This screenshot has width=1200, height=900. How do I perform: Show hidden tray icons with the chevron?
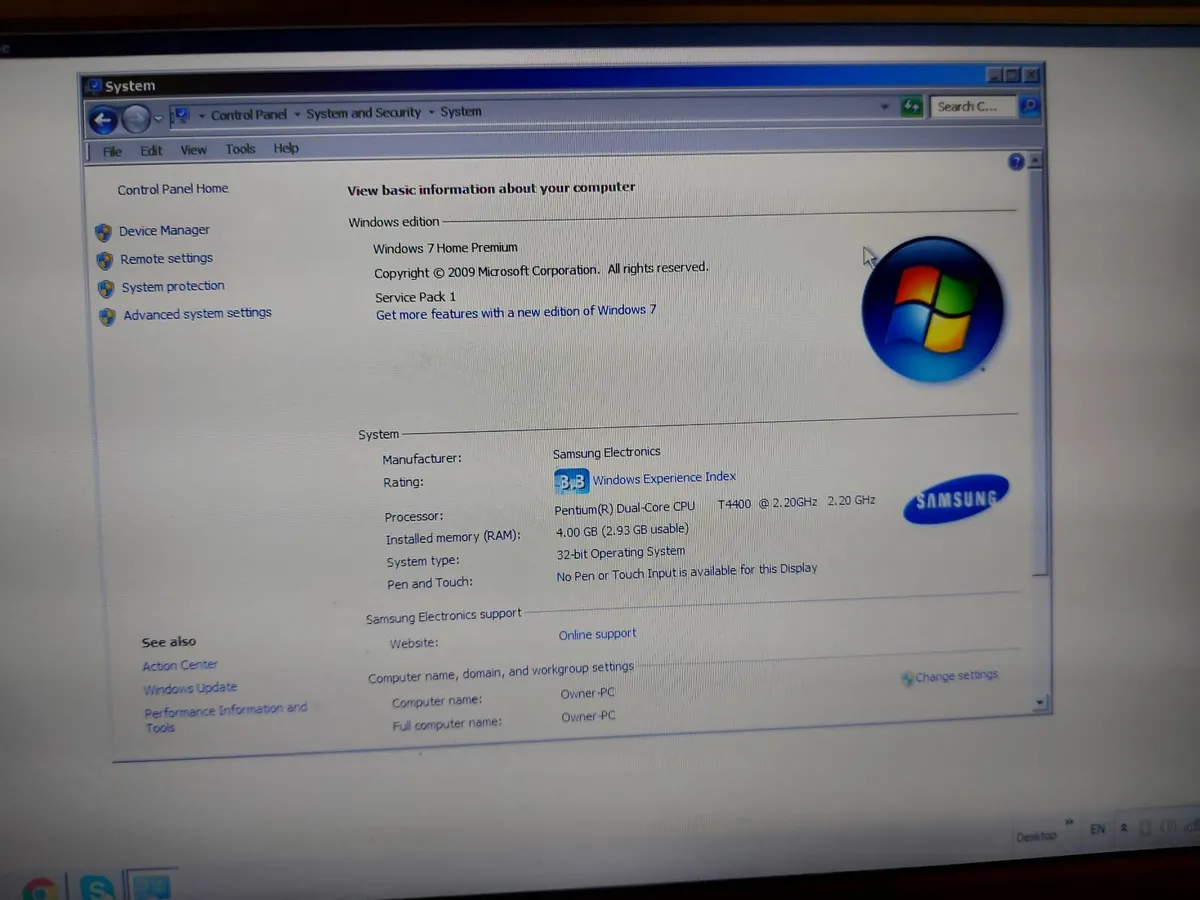pyautogui.click(x=1124, y=827)
